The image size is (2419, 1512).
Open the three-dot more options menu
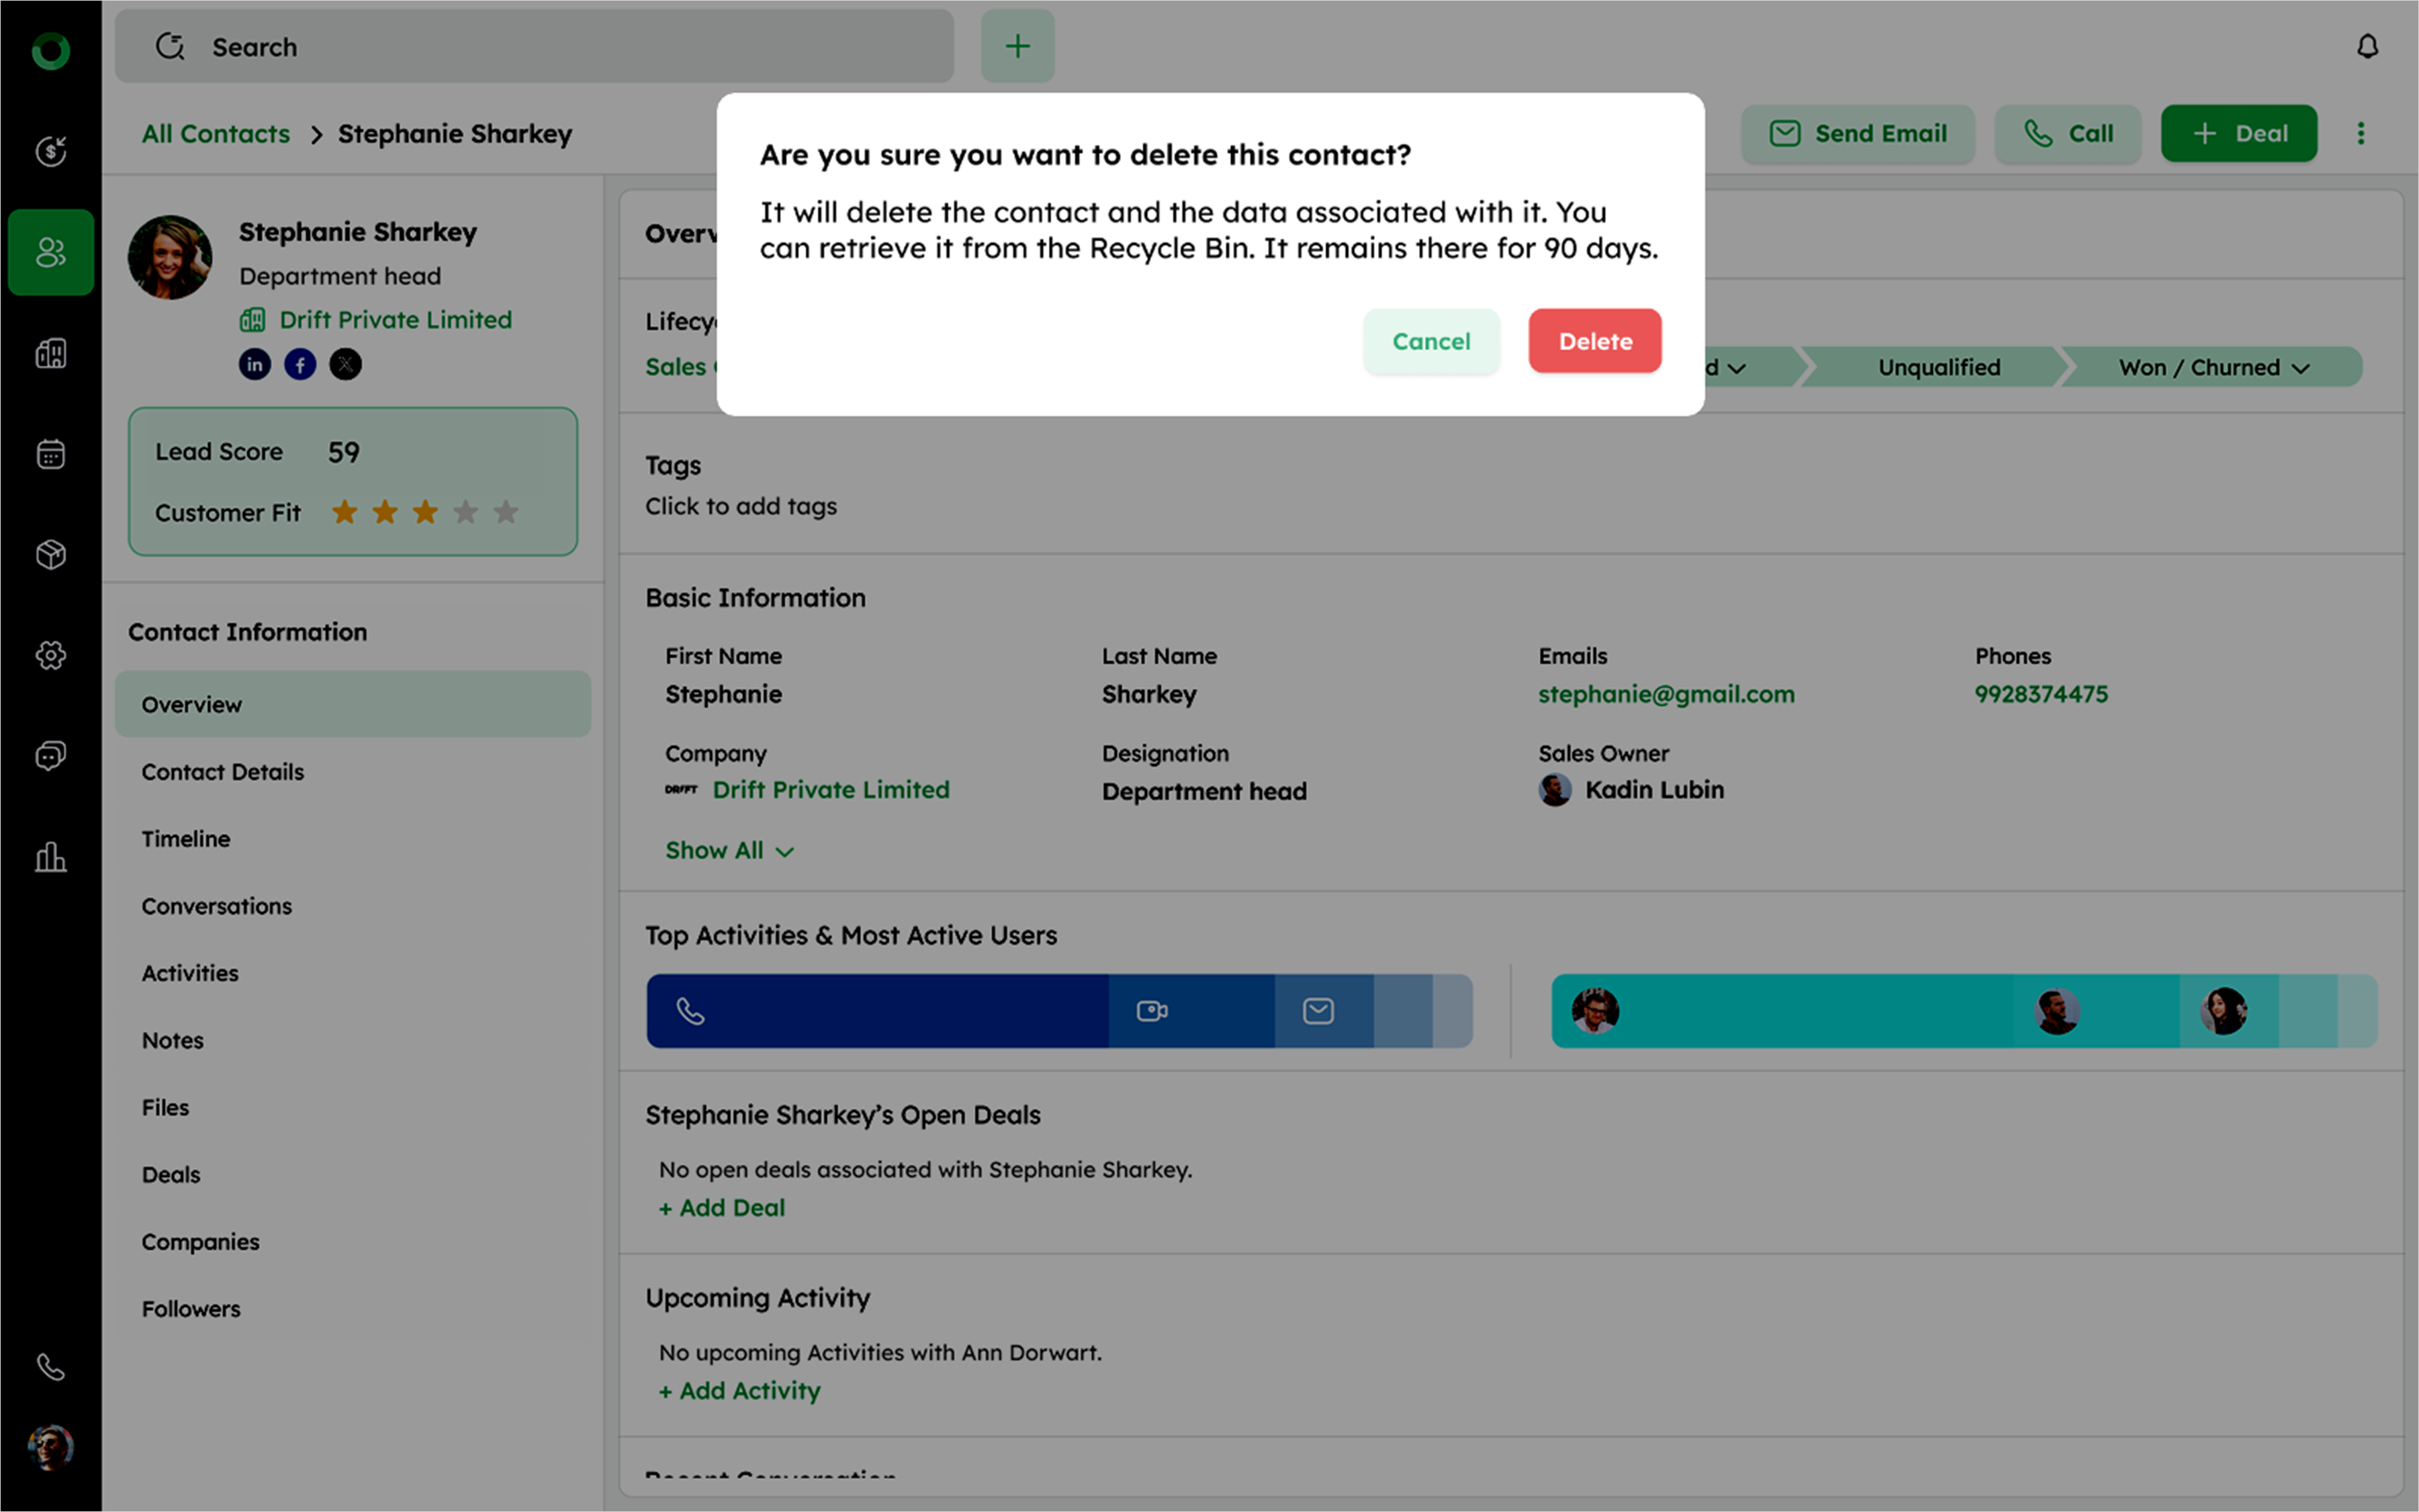pos(2360,133)
